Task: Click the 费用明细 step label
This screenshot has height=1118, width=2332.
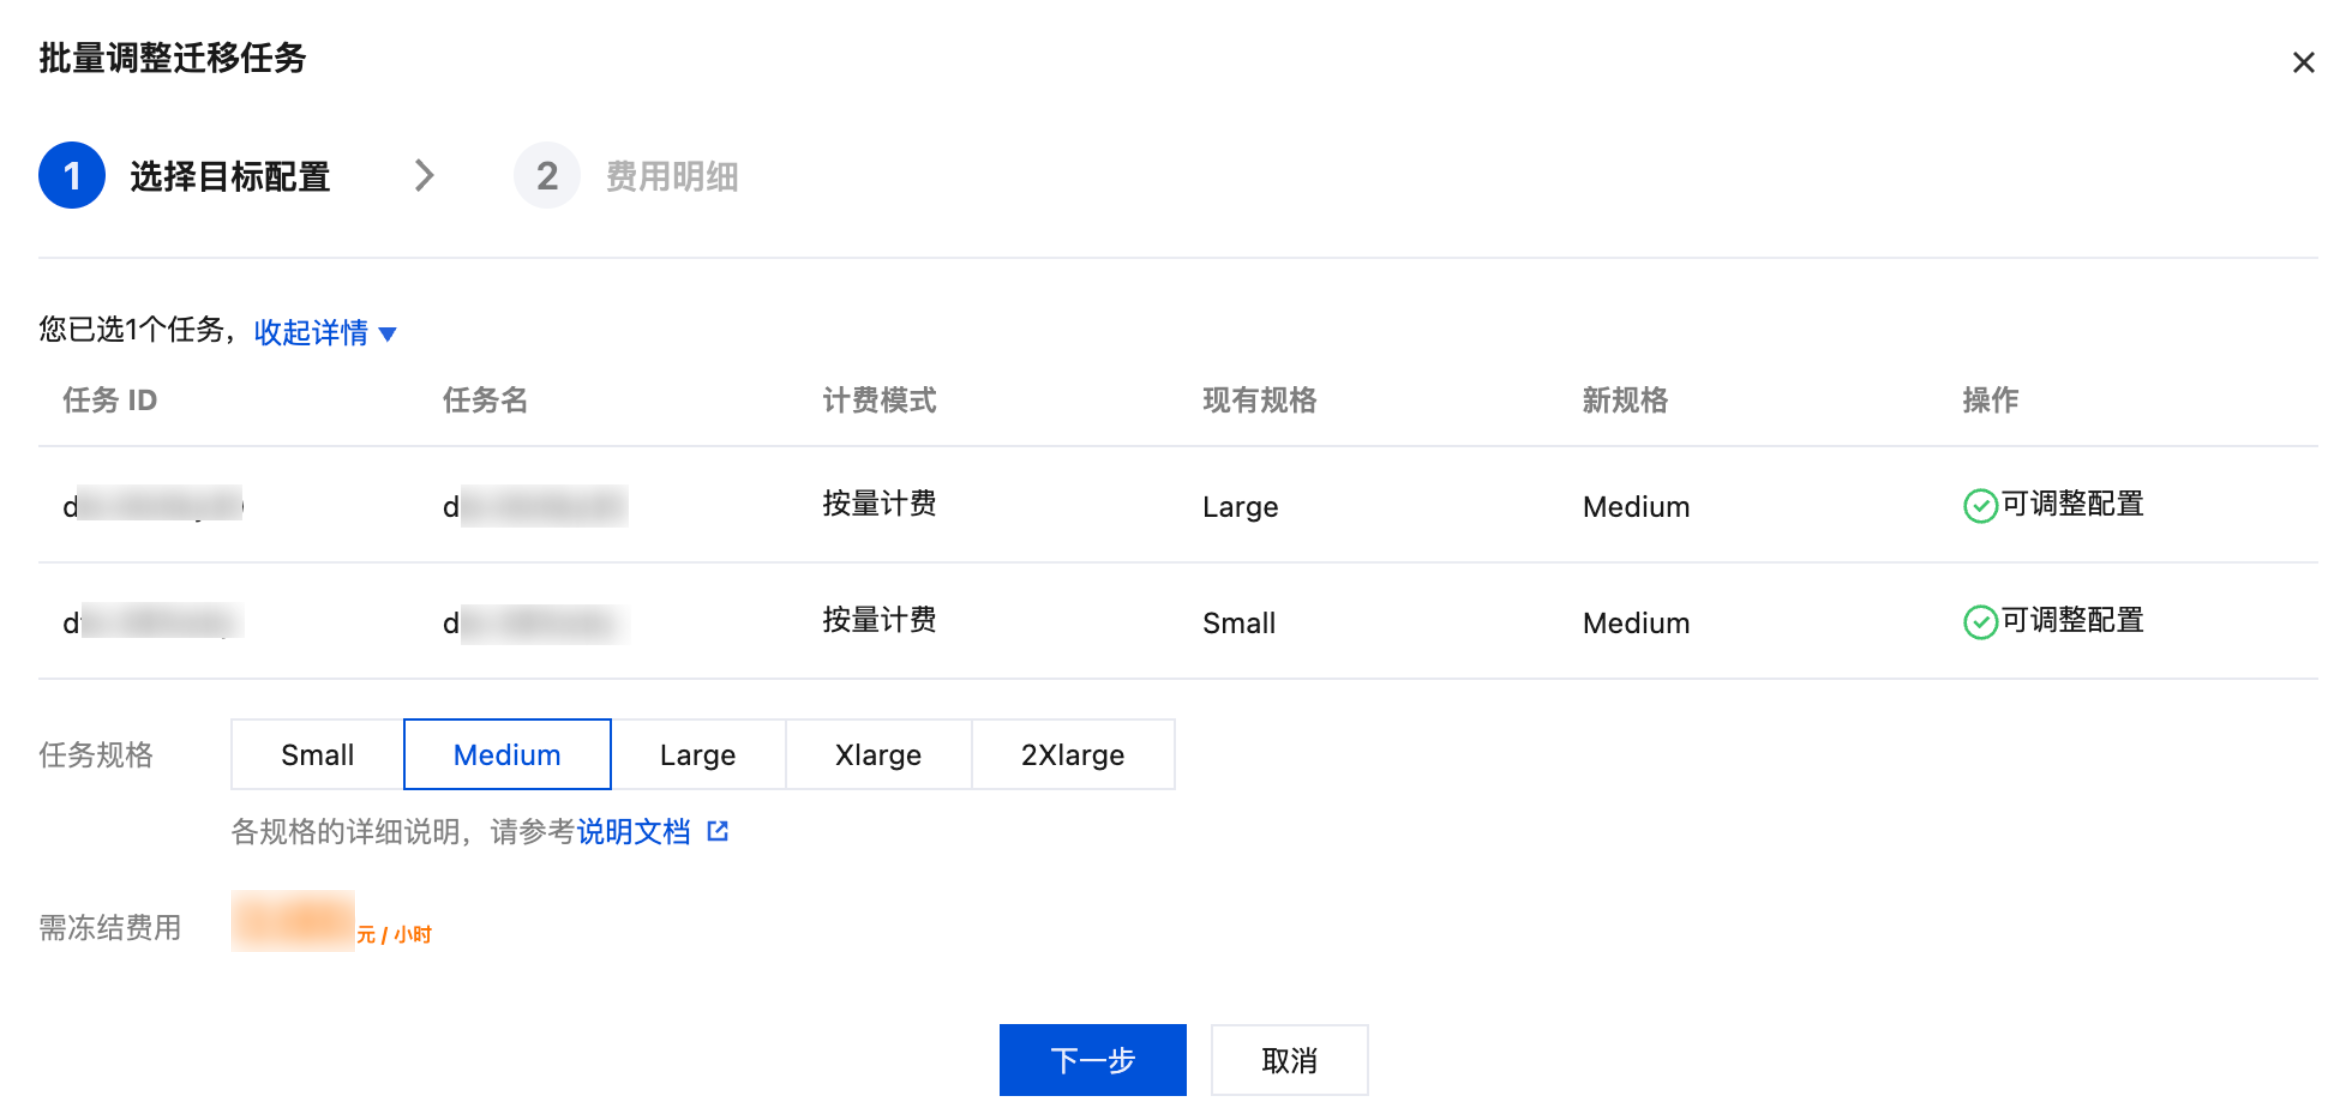Action: coord(672,177)
